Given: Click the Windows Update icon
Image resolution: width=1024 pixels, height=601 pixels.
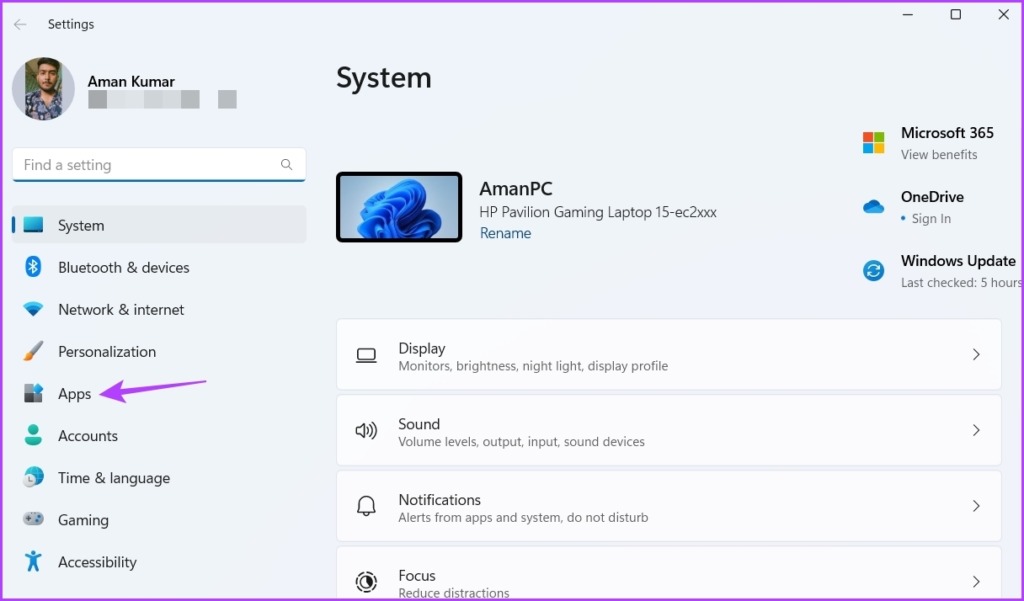Looking at the screenshot, I should pyautogui.click(x=872, y=270).
